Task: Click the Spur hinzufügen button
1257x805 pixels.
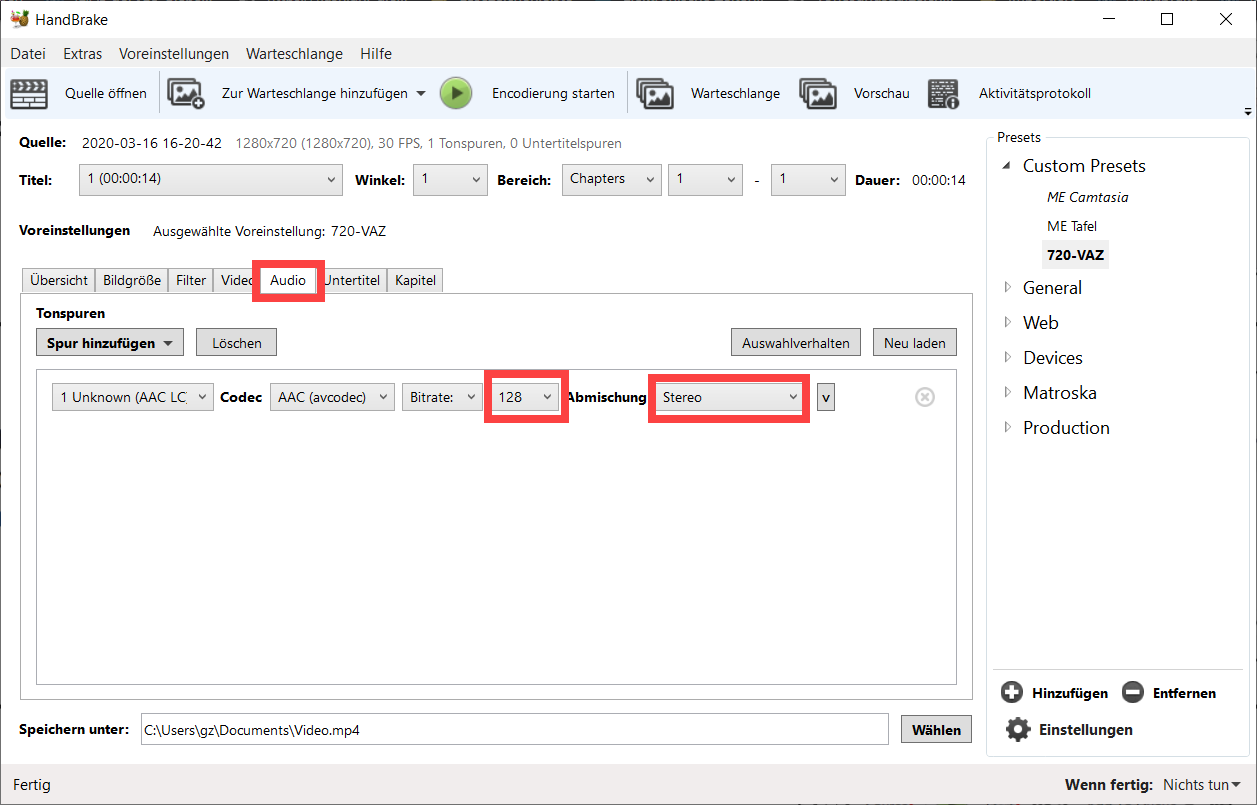Action: pos(110,343)
